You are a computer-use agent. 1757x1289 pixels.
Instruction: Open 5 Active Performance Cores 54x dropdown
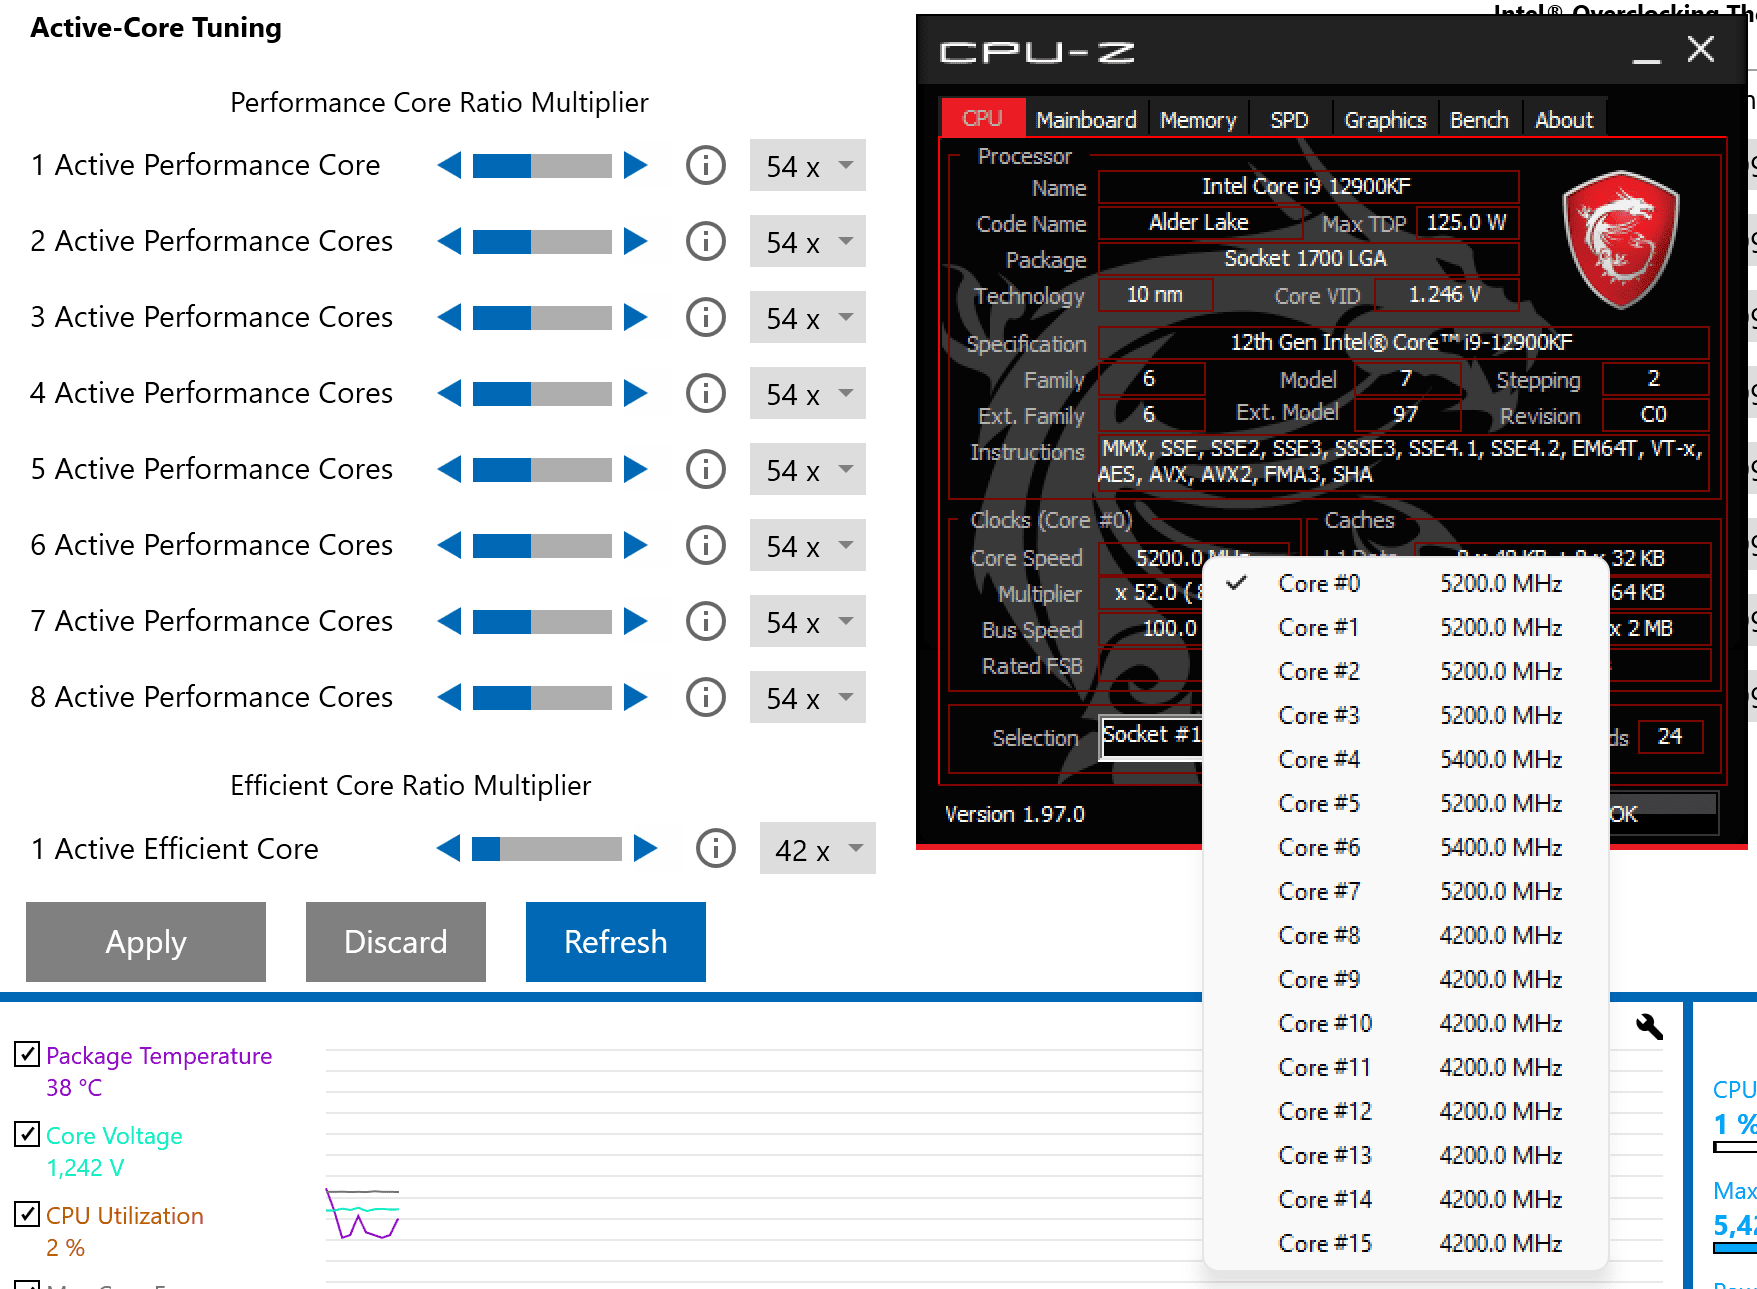click(x=808, y=469)
